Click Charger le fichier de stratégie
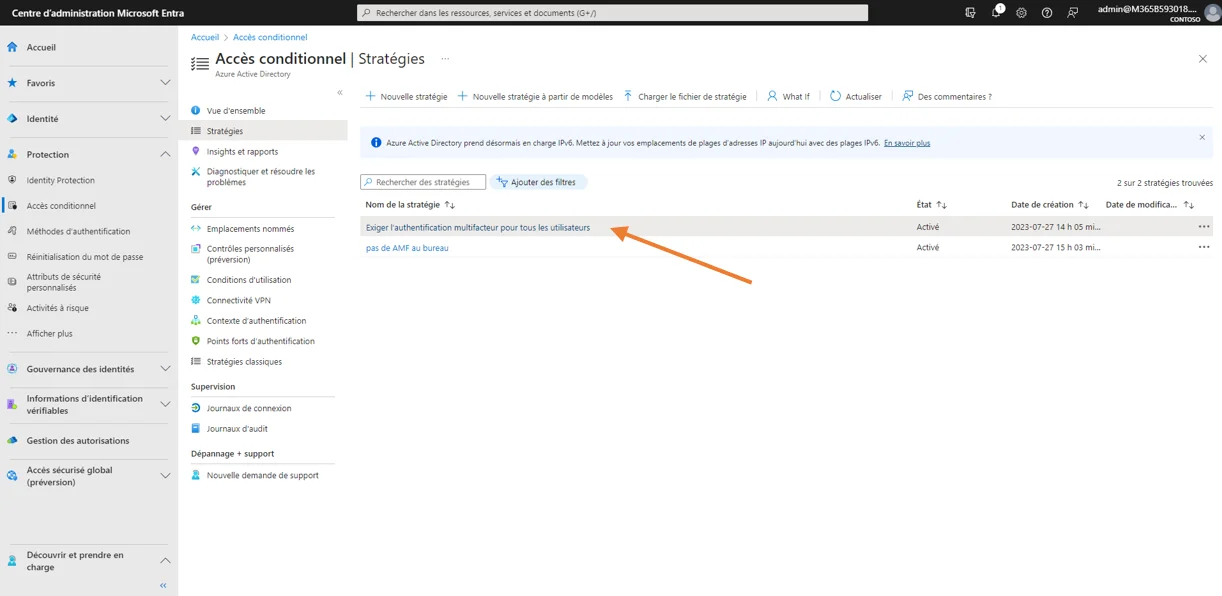Viewport: 1222px width, 596px height. [685, 97]
